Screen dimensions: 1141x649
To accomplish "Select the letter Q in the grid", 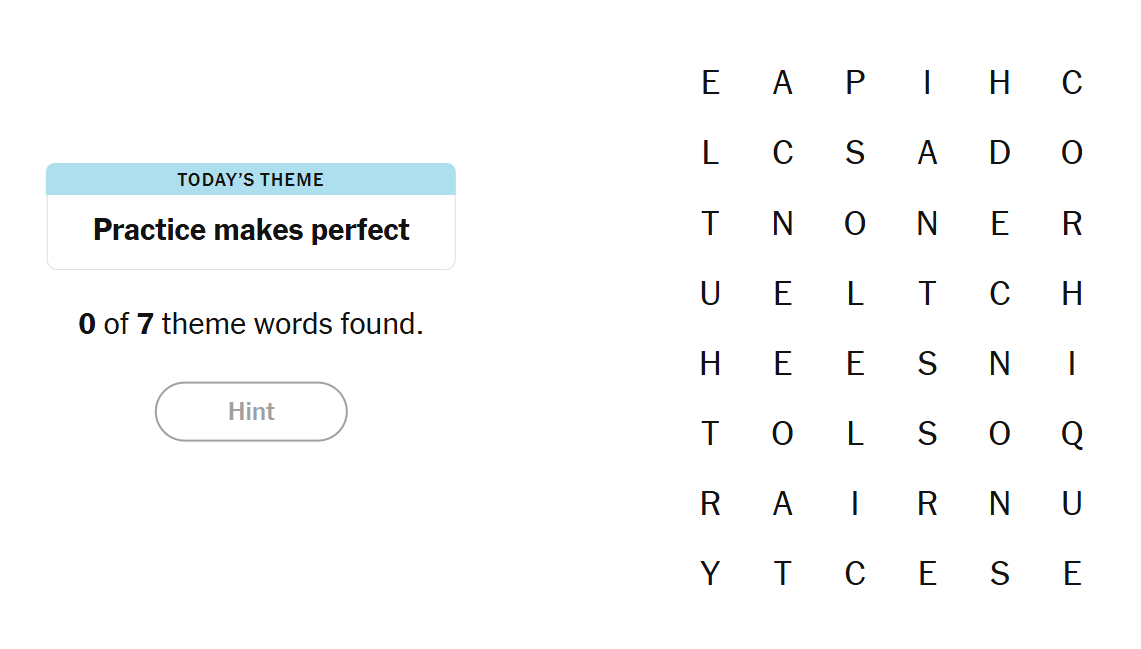I will coord(1072,434).
